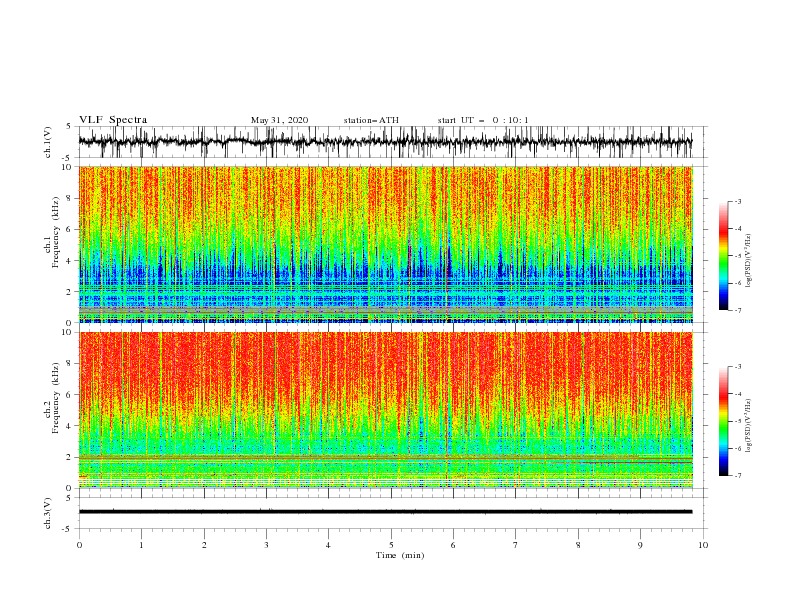Click the "5" minute tick label on time axis
This screenshot has height=612, width=792.
(391, 545)
